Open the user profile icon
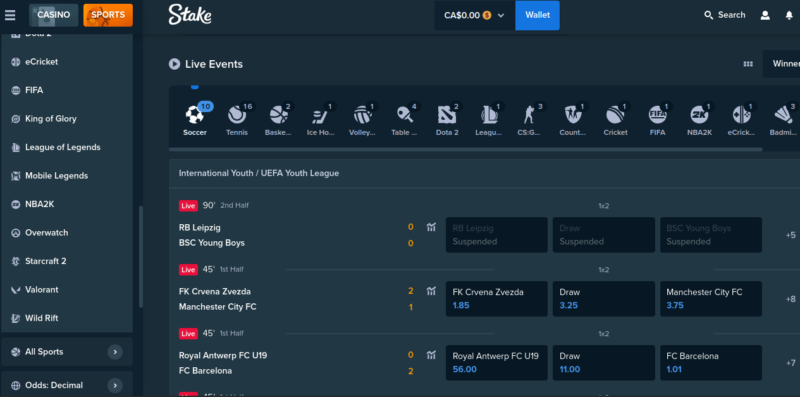This screenshot has width=800, height=397. click(x=765, y=15)
